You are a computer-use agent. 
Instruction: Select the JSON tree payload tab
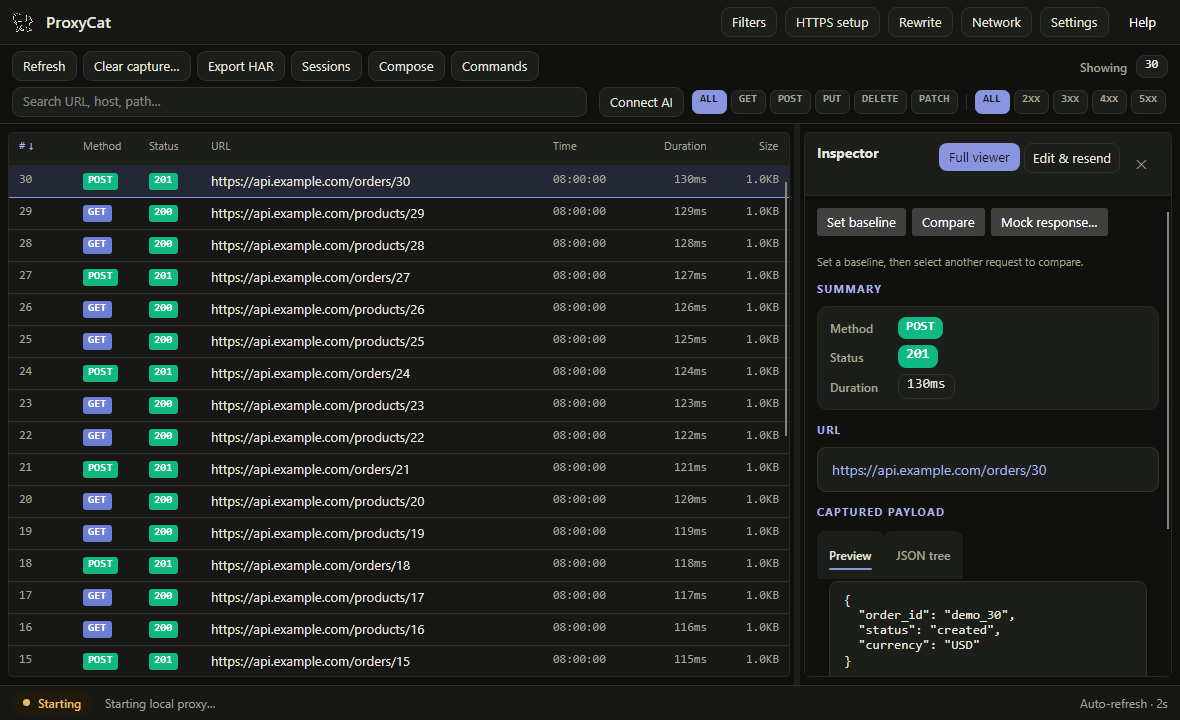click(923, 555)
